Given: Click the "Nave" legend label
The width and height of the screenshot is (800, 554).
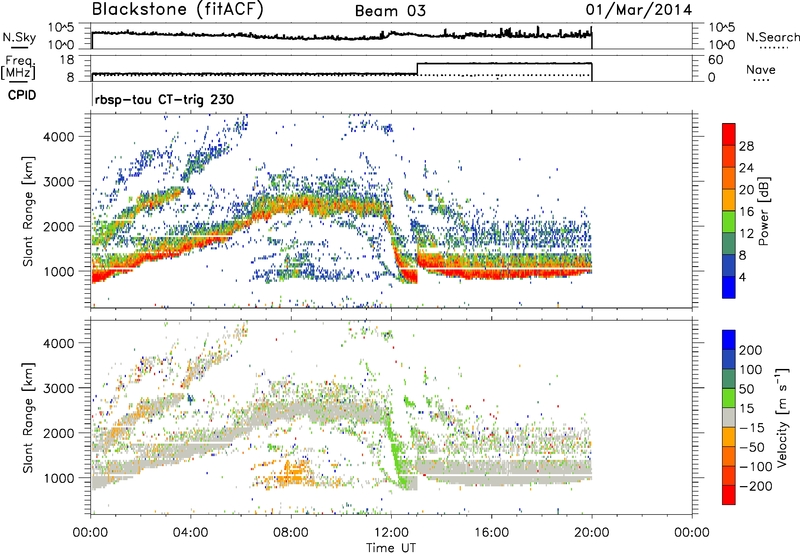Looking at the screenshot, I should click(x=761, y=69).
